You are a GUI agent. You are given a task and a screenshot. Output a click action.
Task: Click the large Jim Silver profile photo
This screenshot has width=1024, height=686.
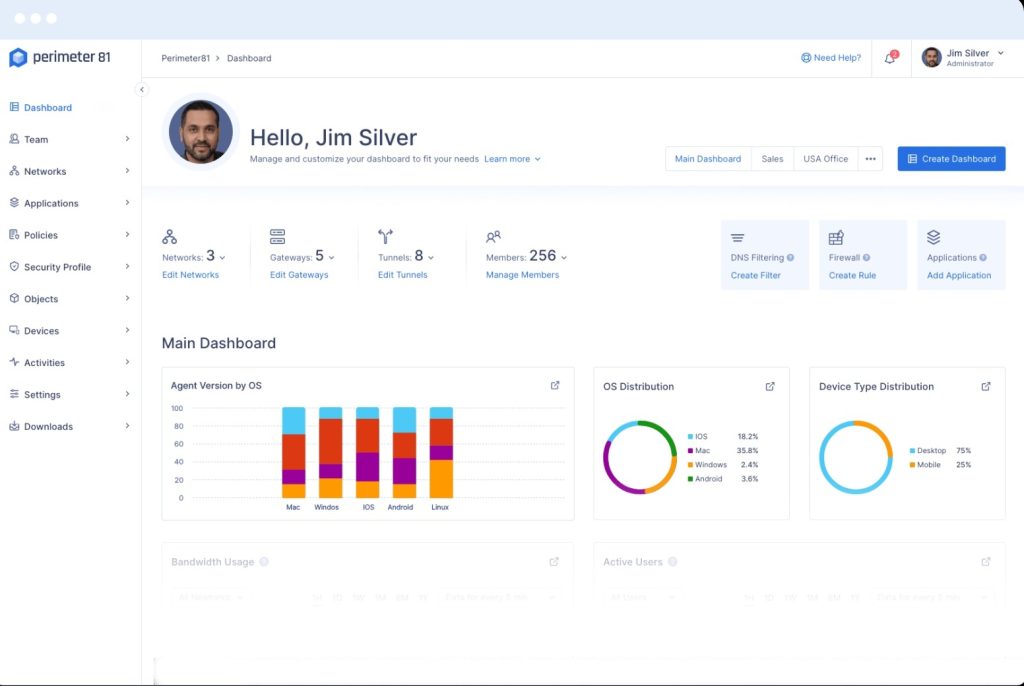coord(200,131)
